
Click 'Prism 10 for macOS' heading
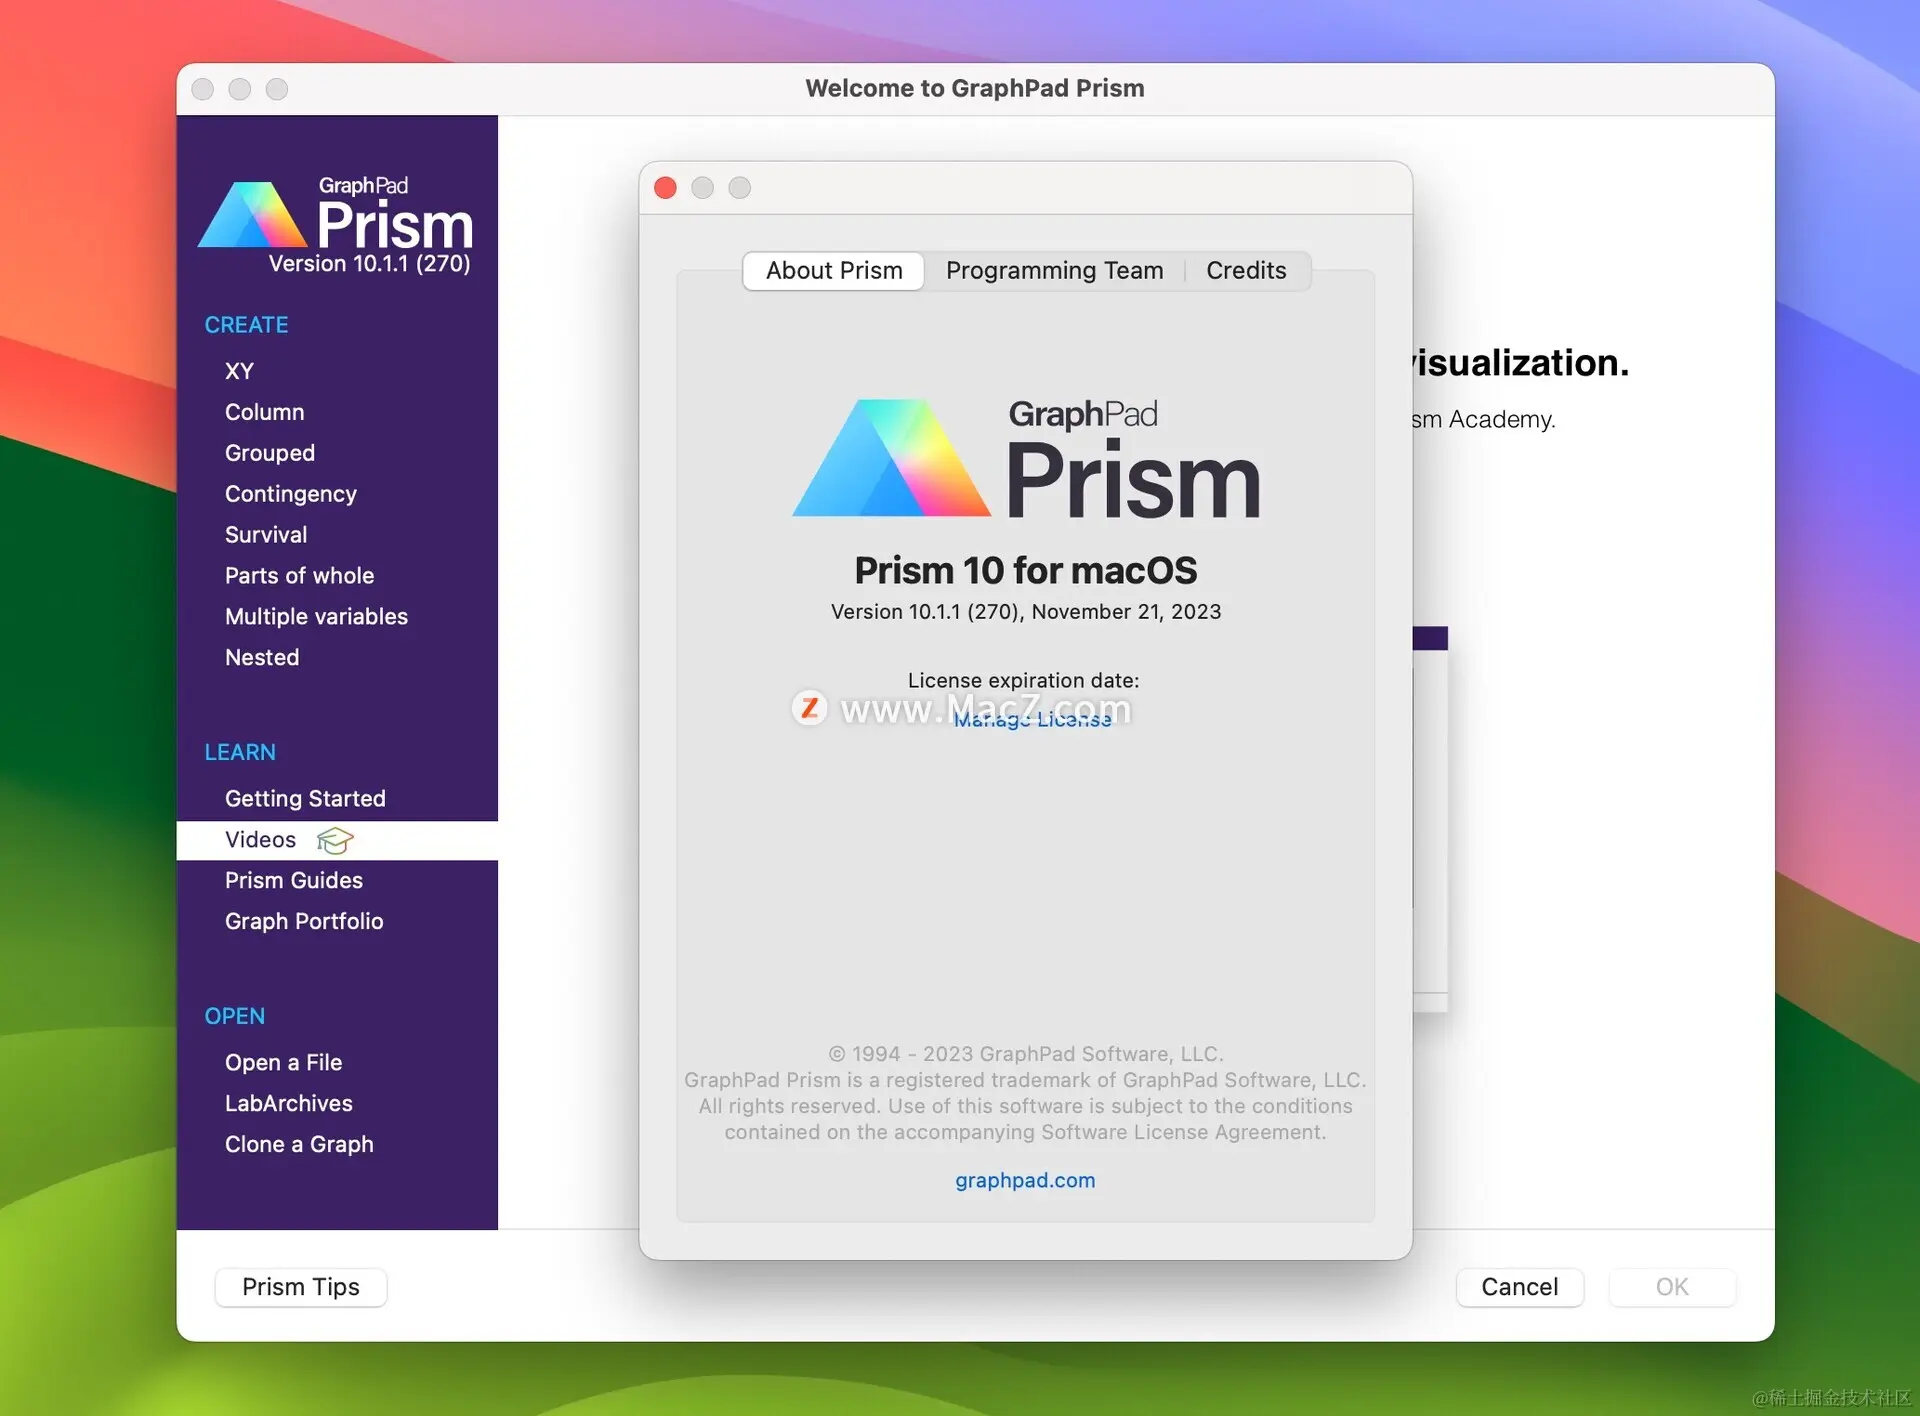point(1025,571)
